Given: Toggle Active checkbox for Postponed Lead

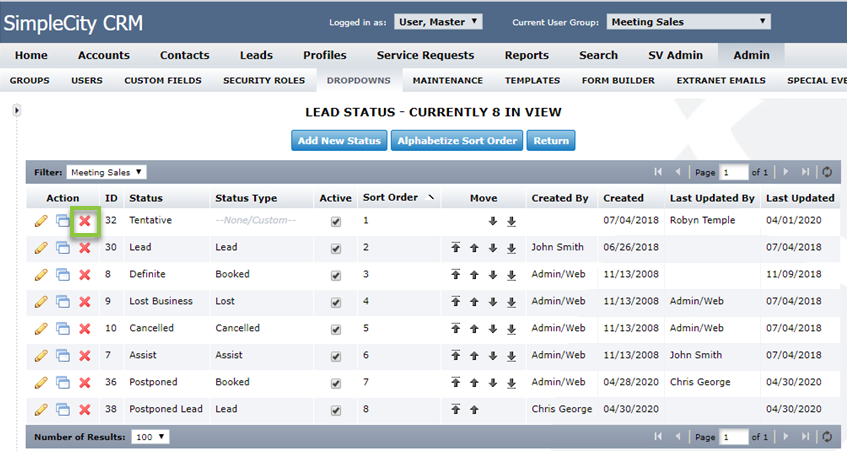Looking at the screenshot, I should tap(336, 410).
